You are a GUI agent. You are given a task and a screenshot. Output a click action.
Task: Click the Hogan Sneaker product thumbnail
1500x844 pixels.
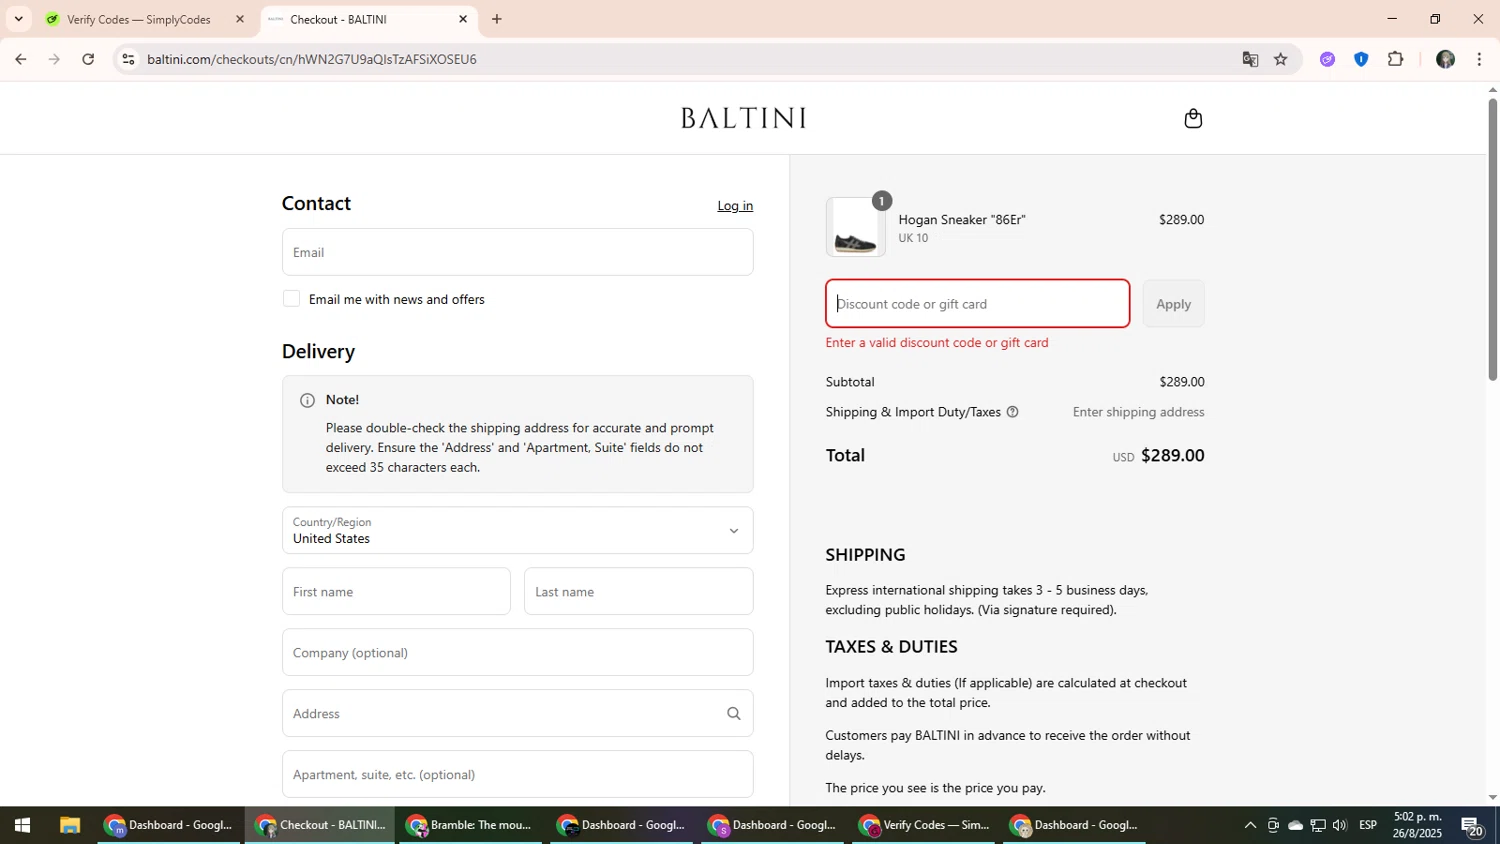point(855,227)
